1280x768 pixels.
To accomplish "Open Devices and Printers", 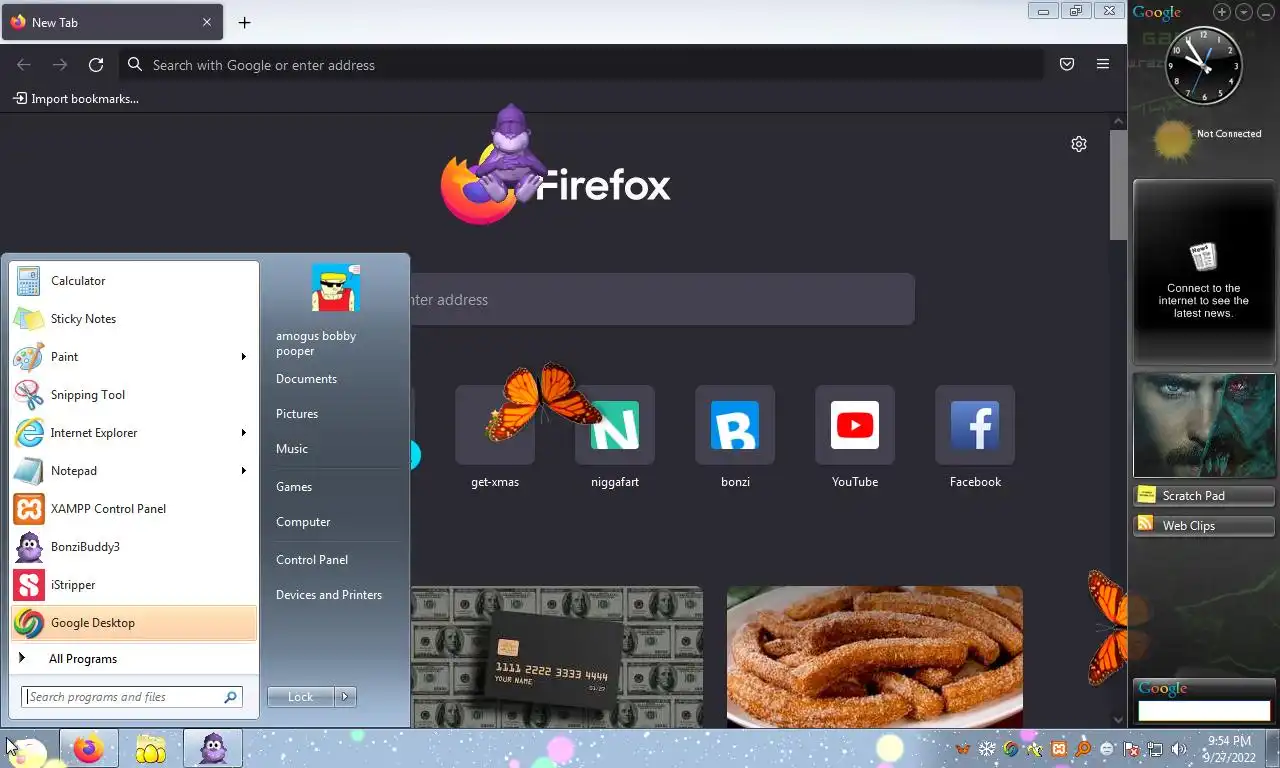I will click(x=329, y=595).
